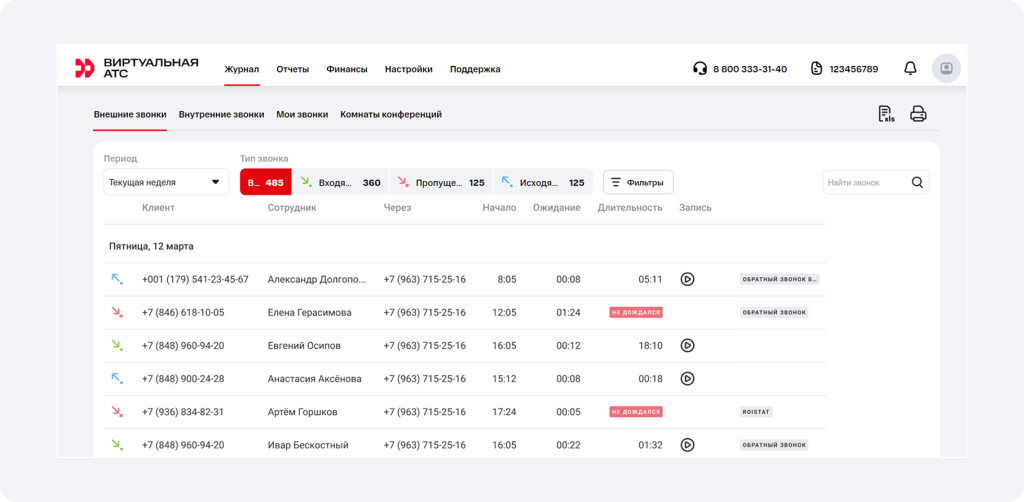Open the Отчеты menu

pyautogui.click(x=293, y=69)
